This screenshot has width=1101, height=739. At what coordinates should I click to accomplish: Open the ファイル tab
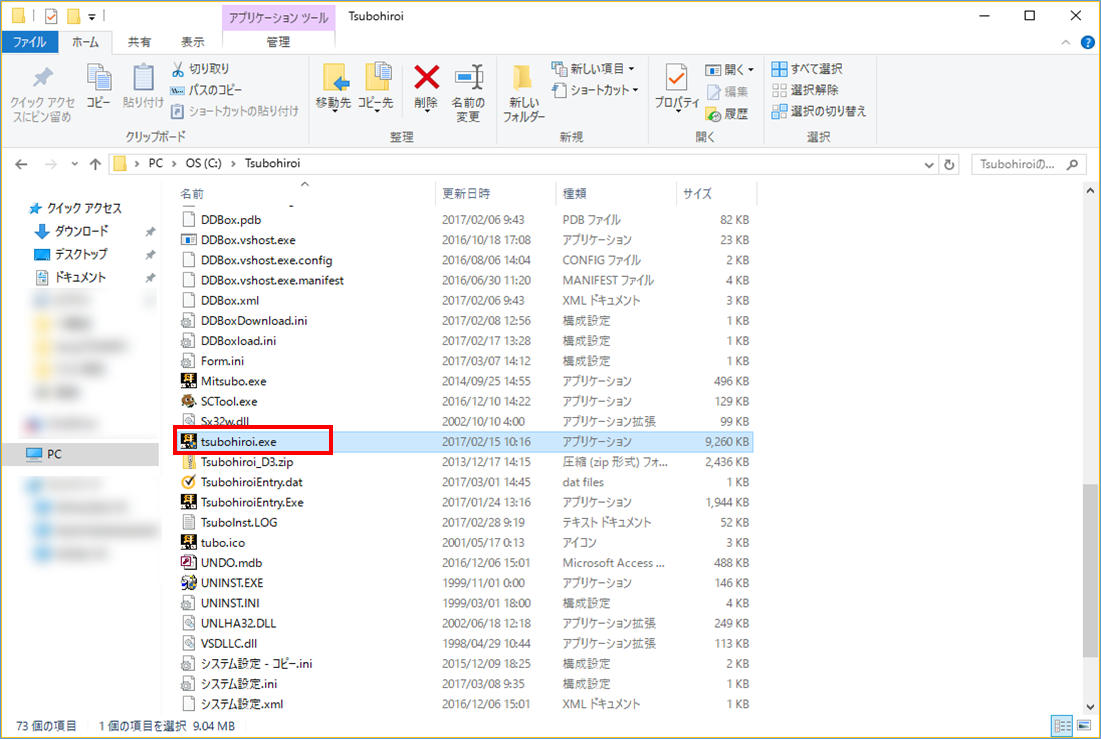point(29,42)
